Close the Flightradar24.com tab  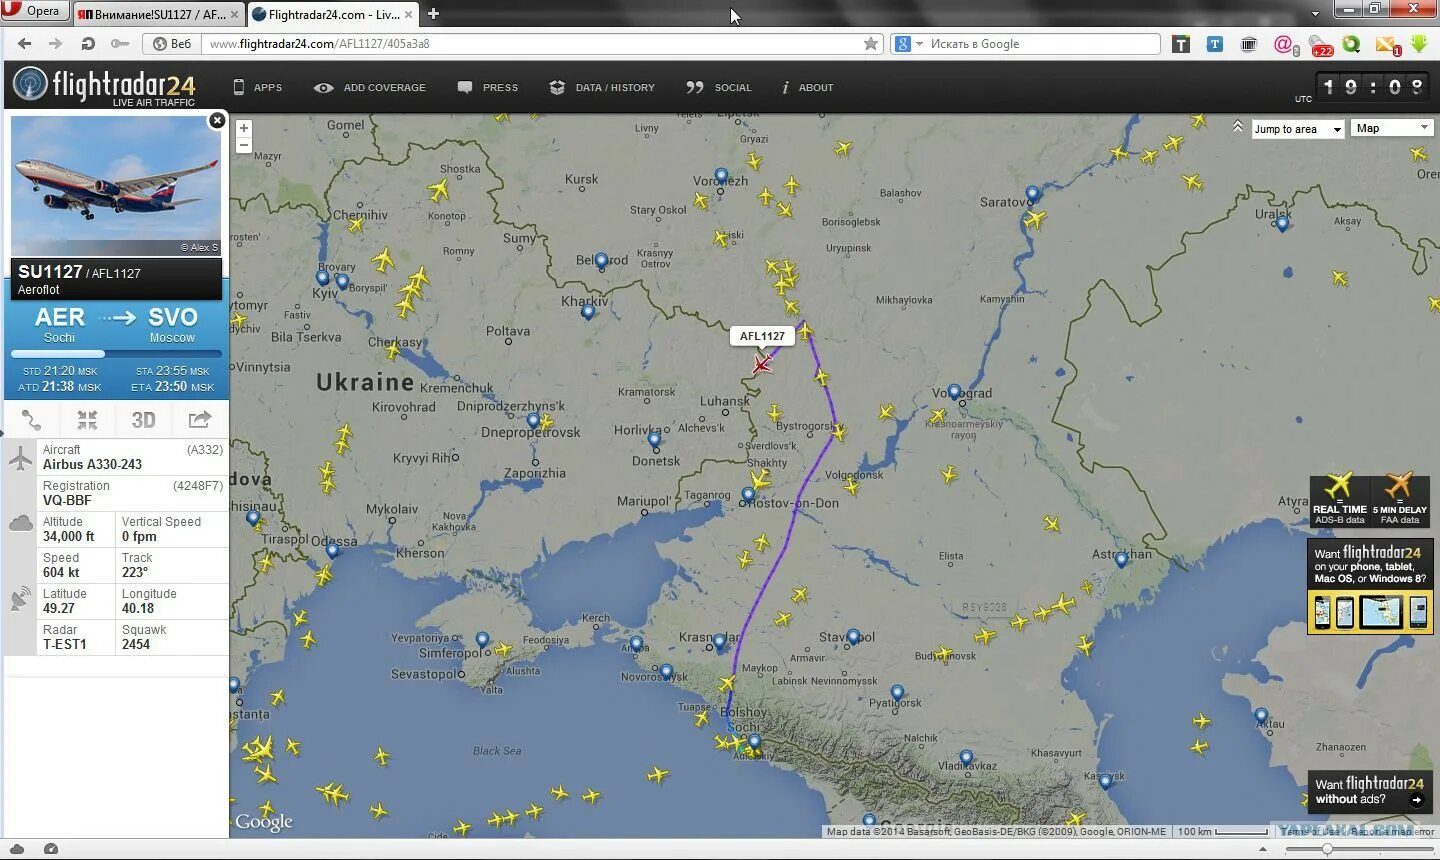(409, 14)
